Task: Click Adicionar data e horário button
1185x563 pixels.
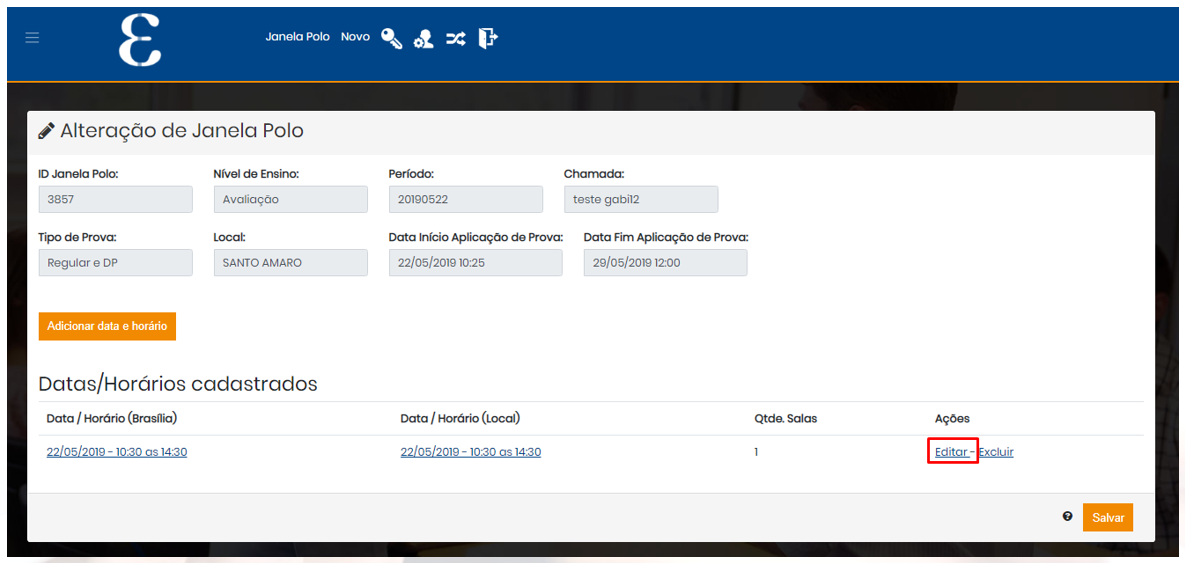Action: click(107, 326)
